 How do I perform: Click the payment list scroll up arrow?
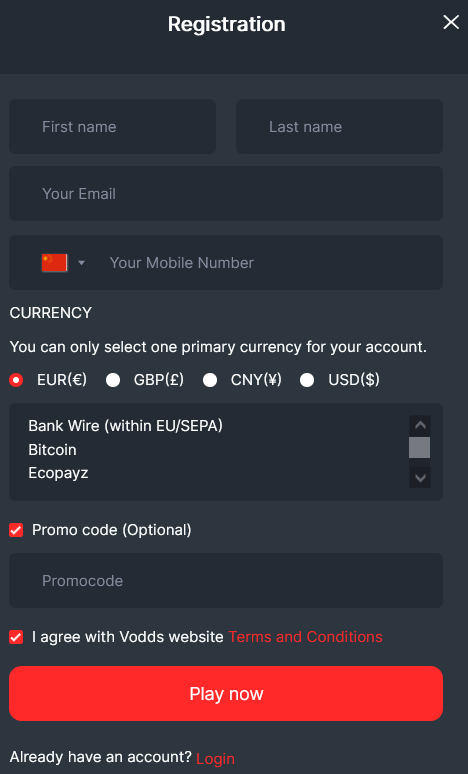point(420,425)
